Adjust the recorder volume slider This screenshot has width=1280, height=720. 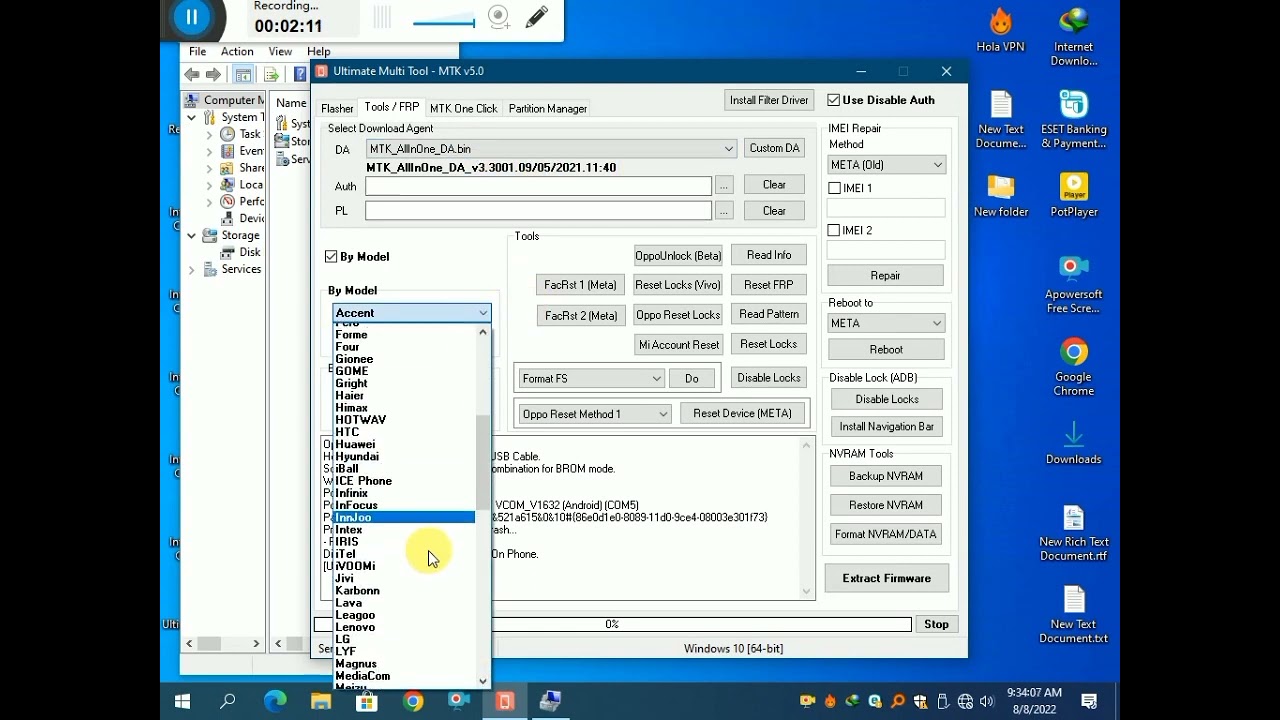pyautogui.click(x=443, y=22)
